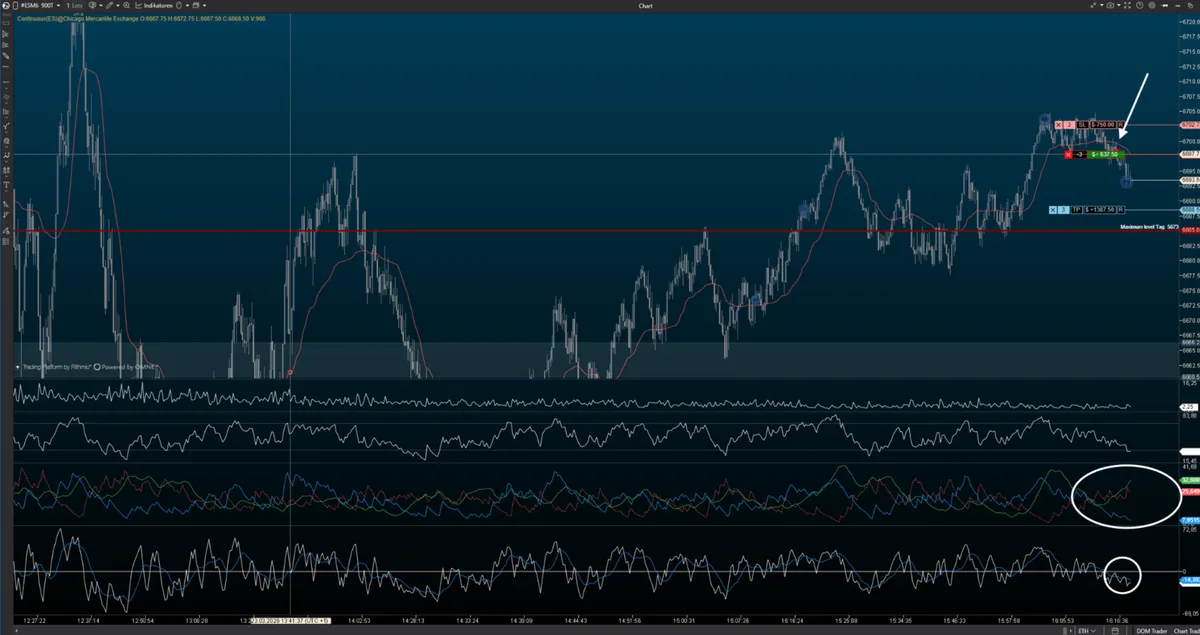Select the pencil drawing tool in top toolbar
1200x635 pixels.
click(x=108, y=6)
